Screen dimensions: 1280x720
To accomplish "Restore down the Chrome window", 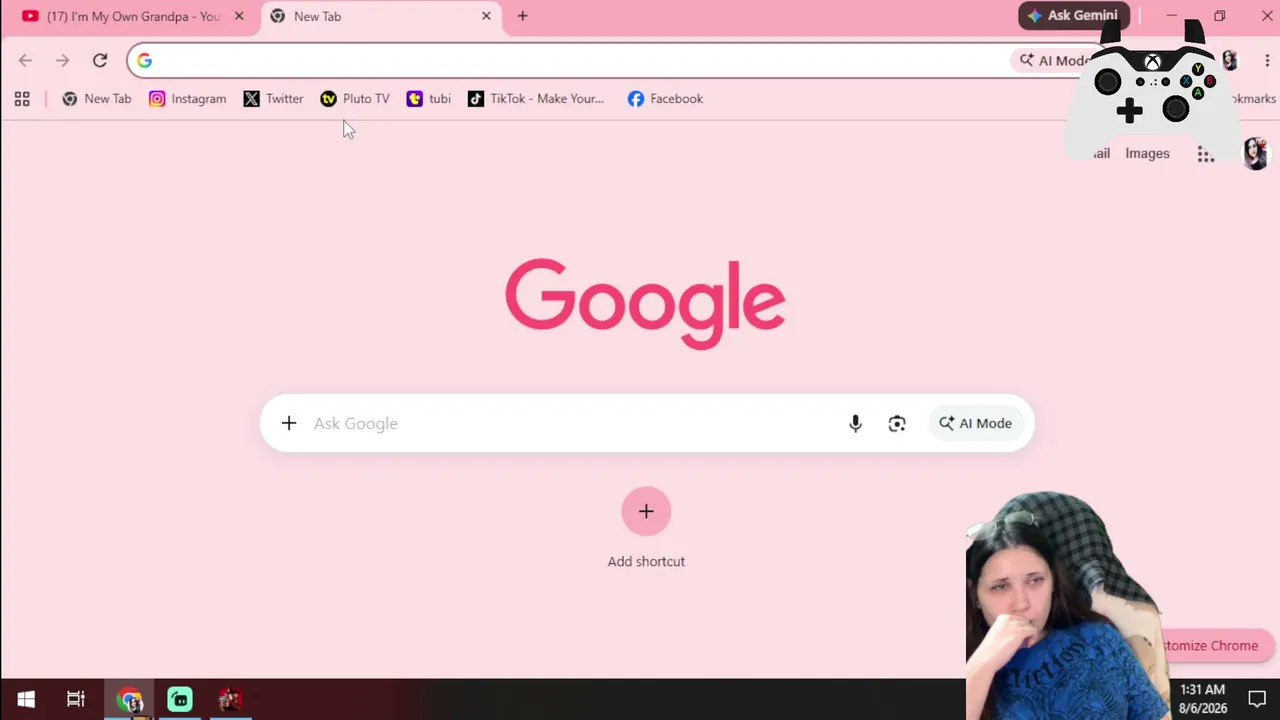I will tap(1220, 16).
